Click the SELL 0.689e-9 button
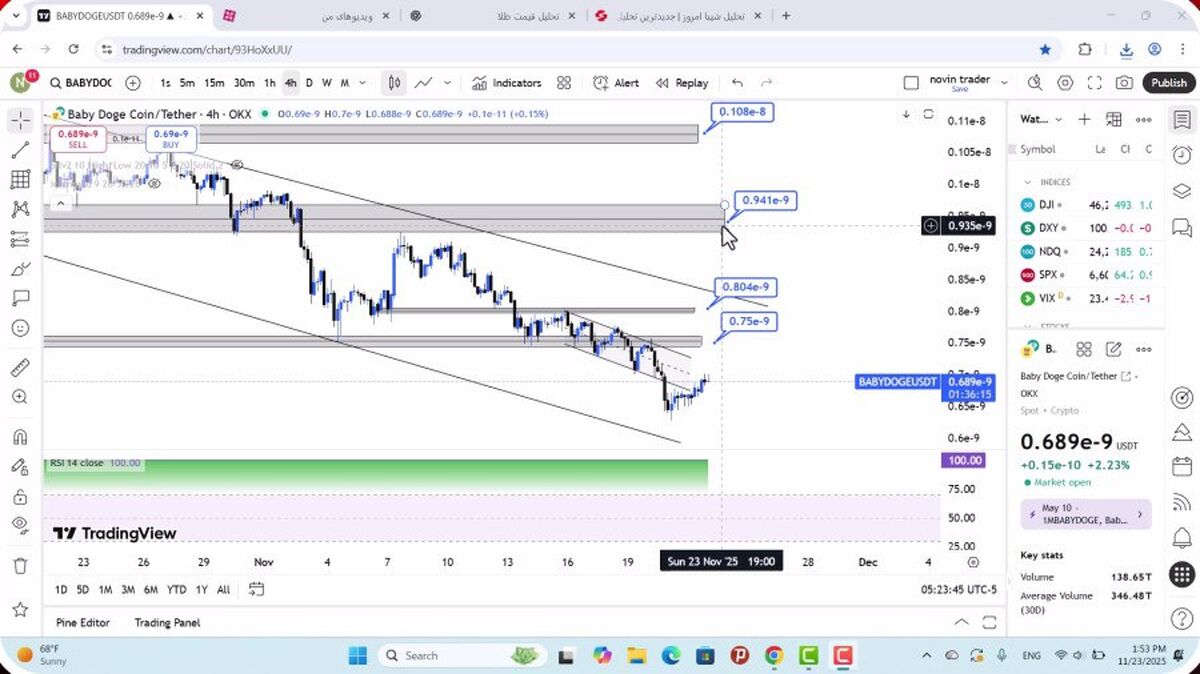The height and width of the screenshot is (674, 1200). [x=77, y=139]
